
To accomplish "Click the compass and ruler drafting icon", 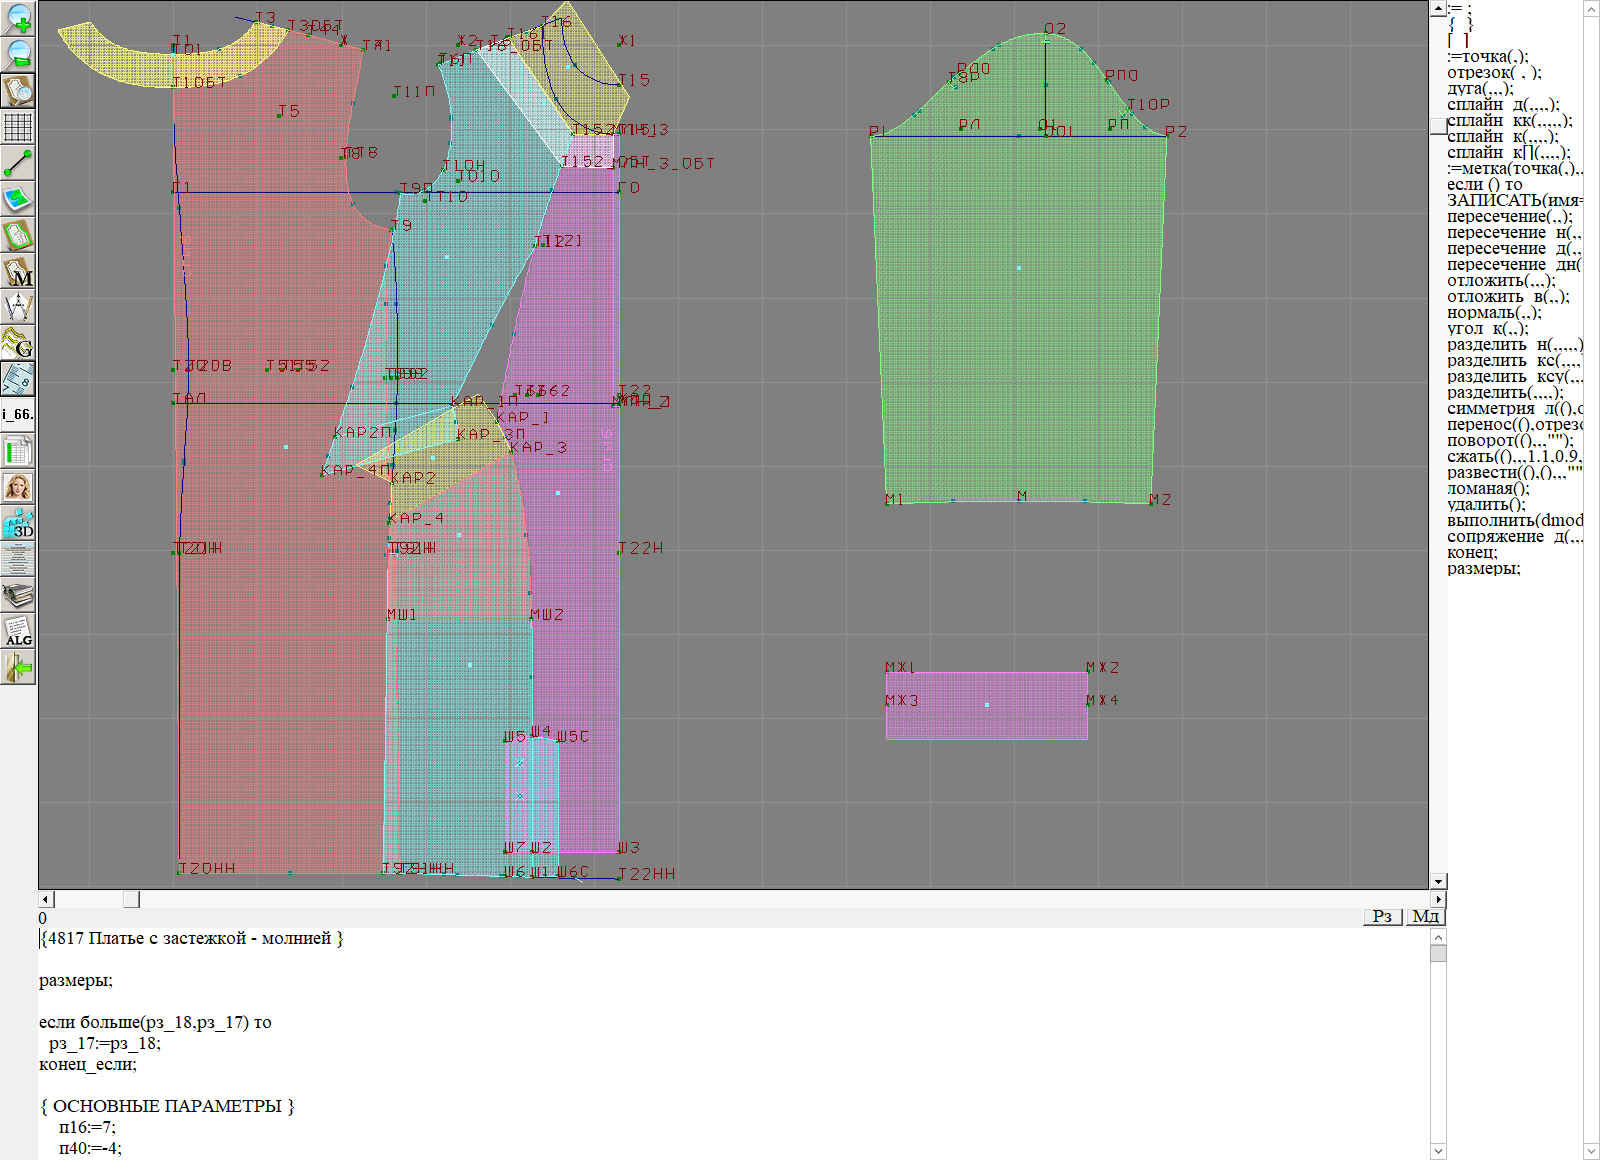I will coord(18,307).
